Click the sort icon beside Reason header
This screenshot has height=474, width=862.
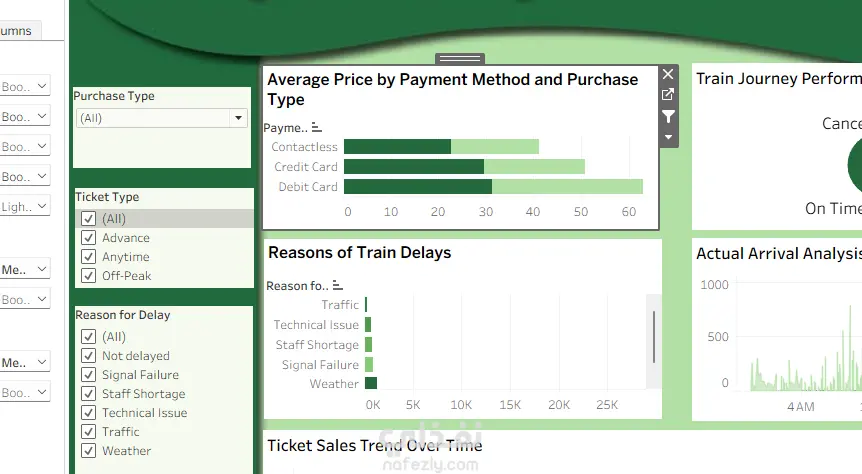(337, 286)
